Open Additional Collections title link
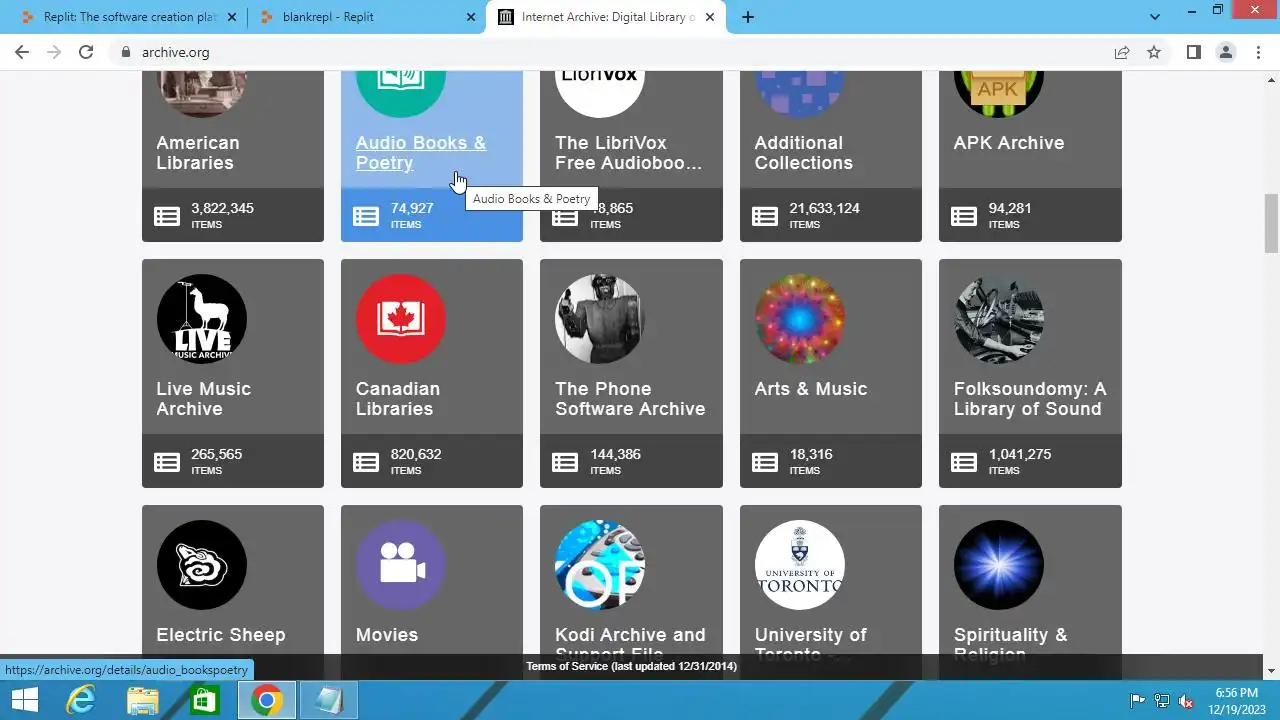Viewport: 1280px width, 720px height. [803, 153]
